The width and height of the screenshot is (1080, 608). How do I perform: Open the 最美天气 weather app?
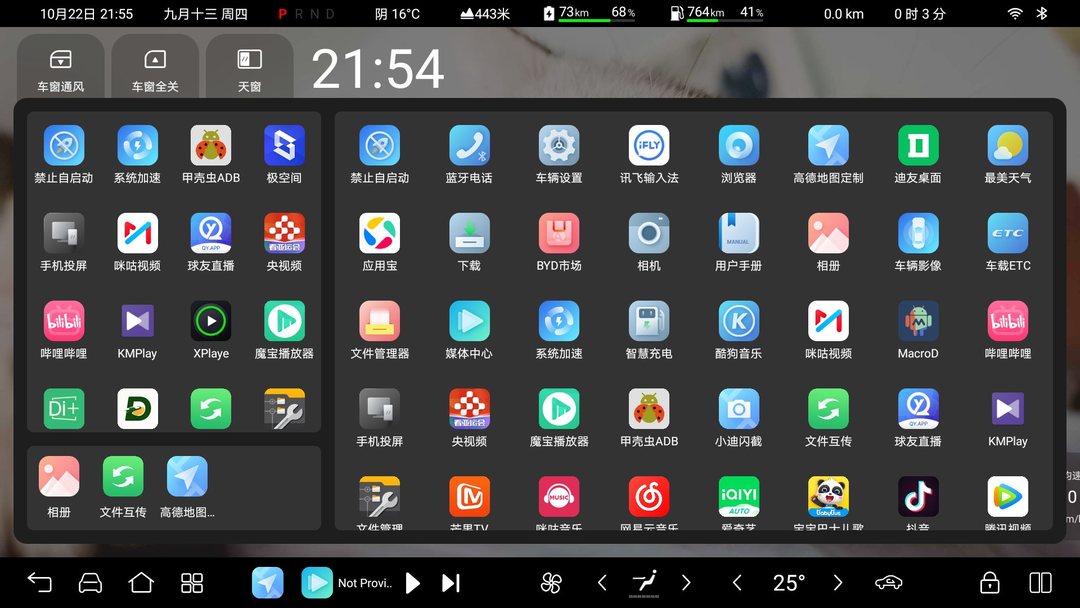tap(1008, 146)
